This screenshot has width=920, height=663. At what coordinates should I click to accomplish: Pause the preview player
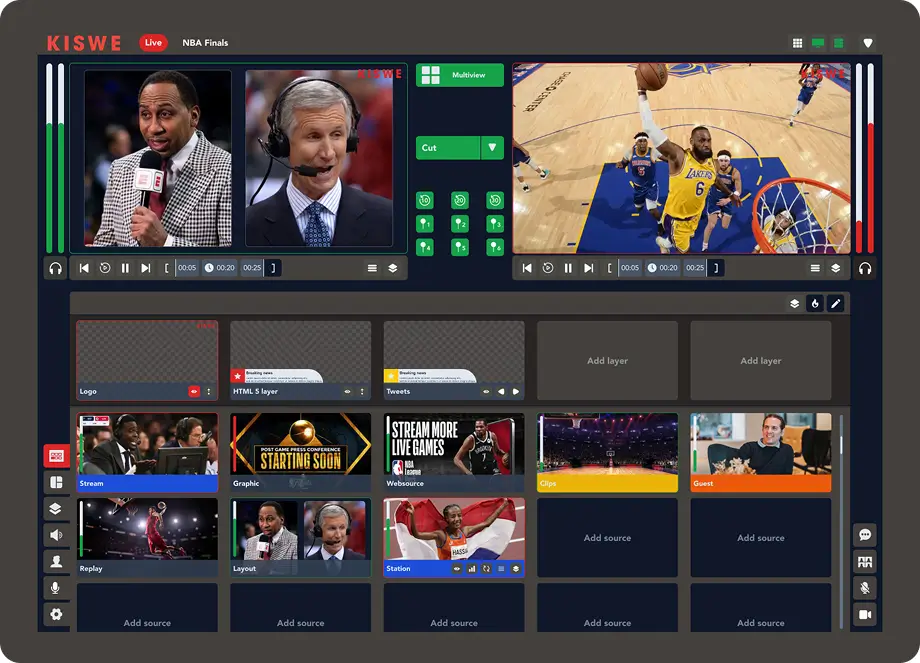tap(125, 268)
